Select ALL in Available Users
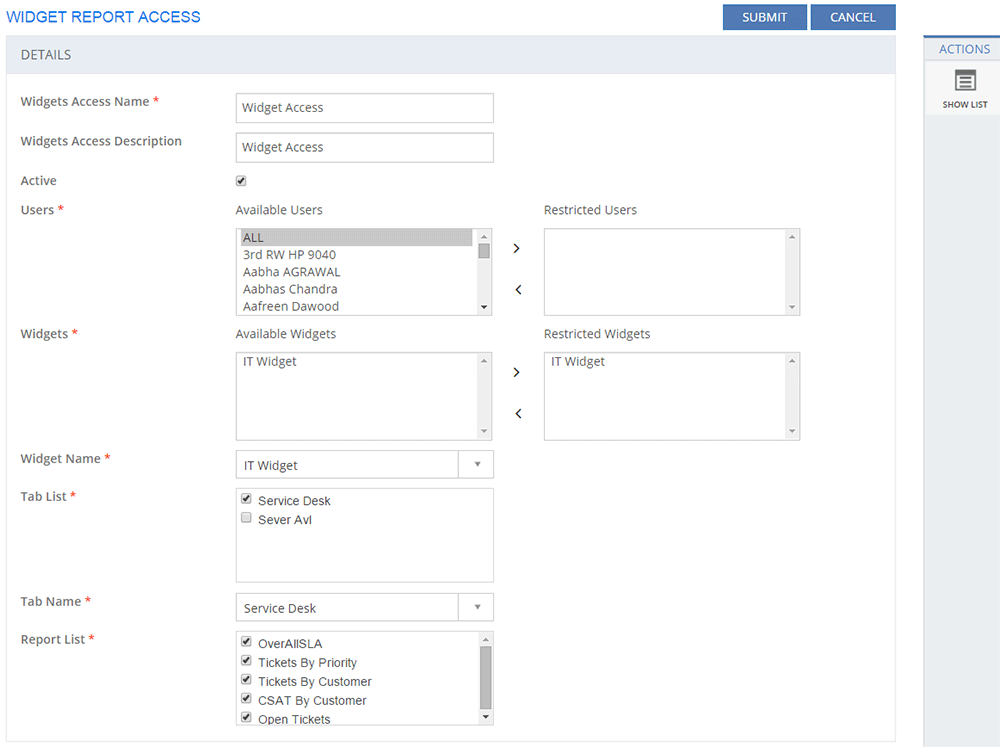 pos(355,238)
